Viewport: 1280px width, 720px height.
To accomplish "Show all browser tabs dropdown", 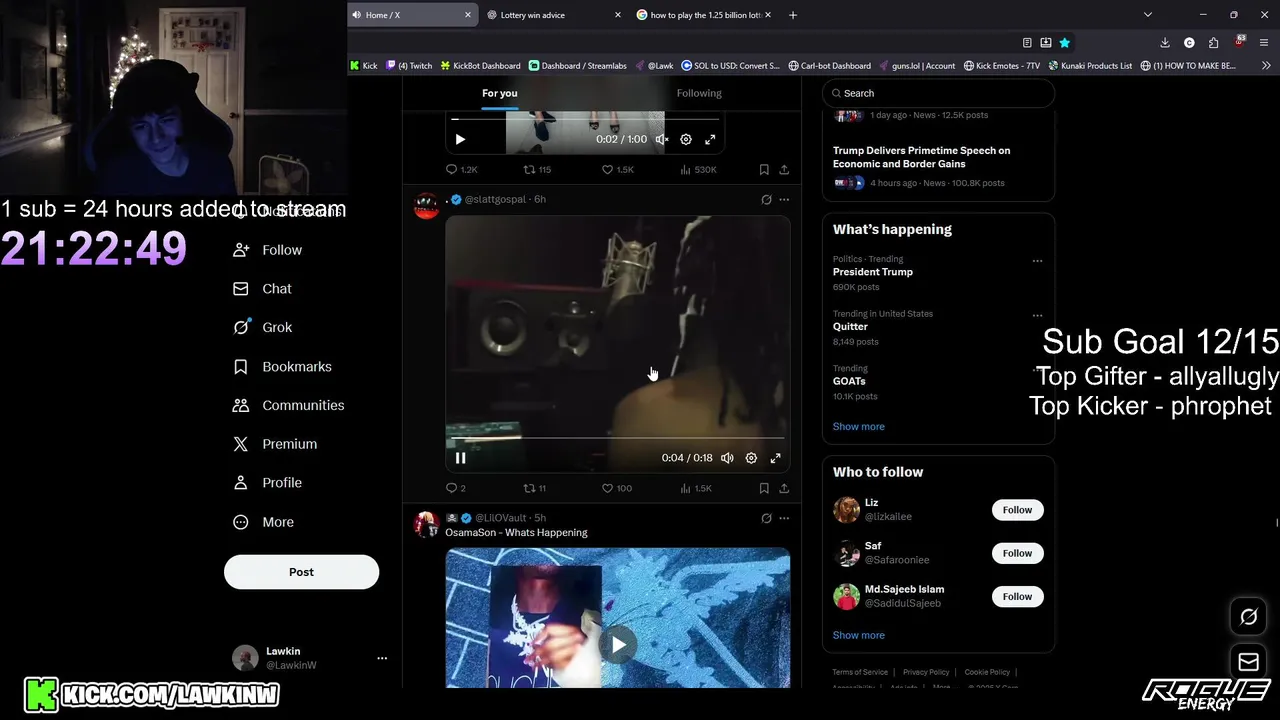I will [x=1148, y=15].
